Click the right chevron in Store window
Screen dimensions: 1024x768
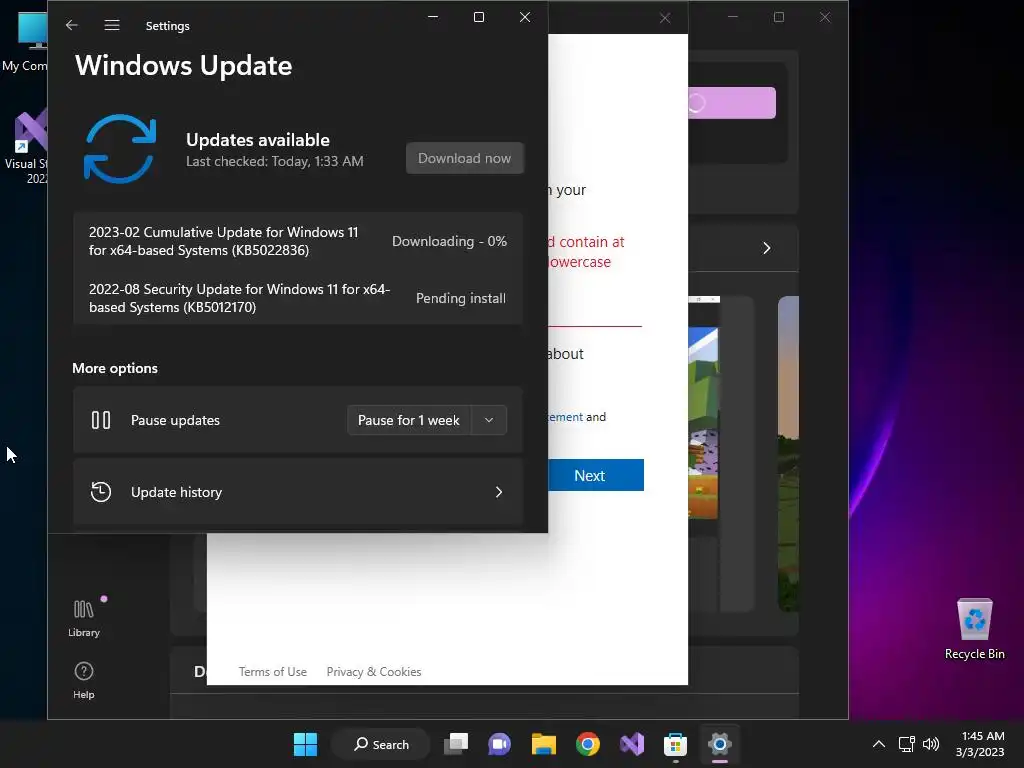767,248
